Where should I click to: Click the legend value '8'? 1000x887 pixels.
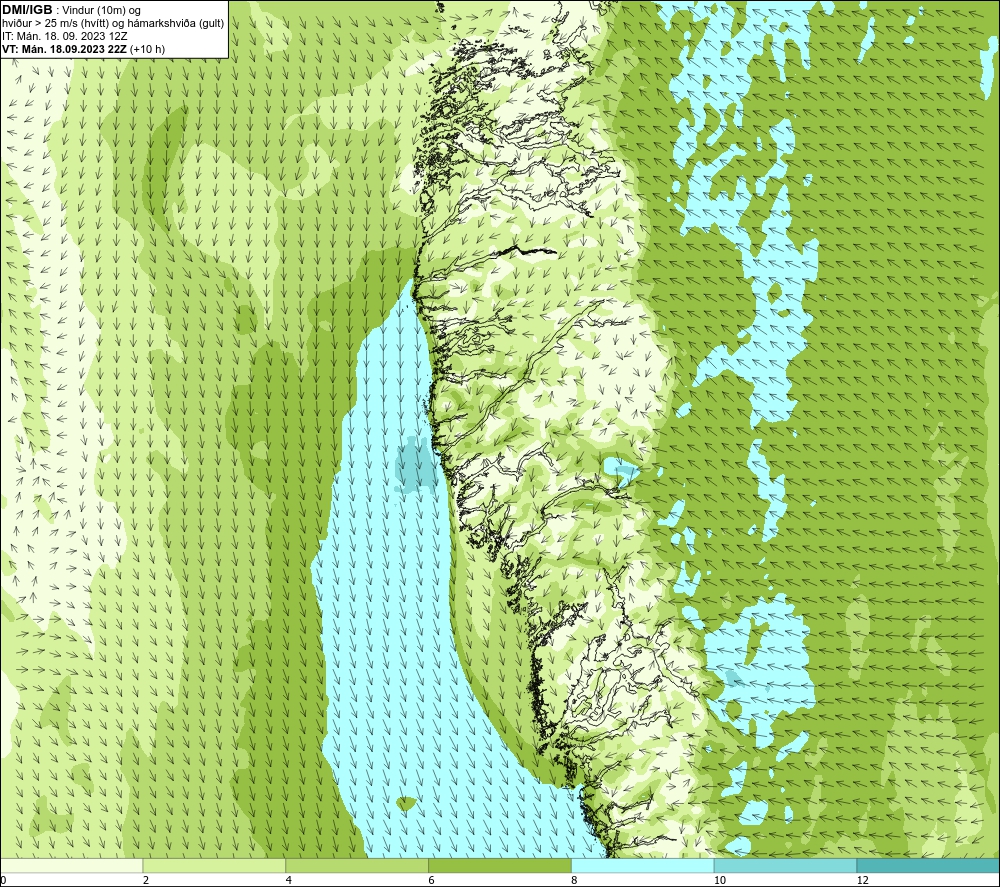575,880
